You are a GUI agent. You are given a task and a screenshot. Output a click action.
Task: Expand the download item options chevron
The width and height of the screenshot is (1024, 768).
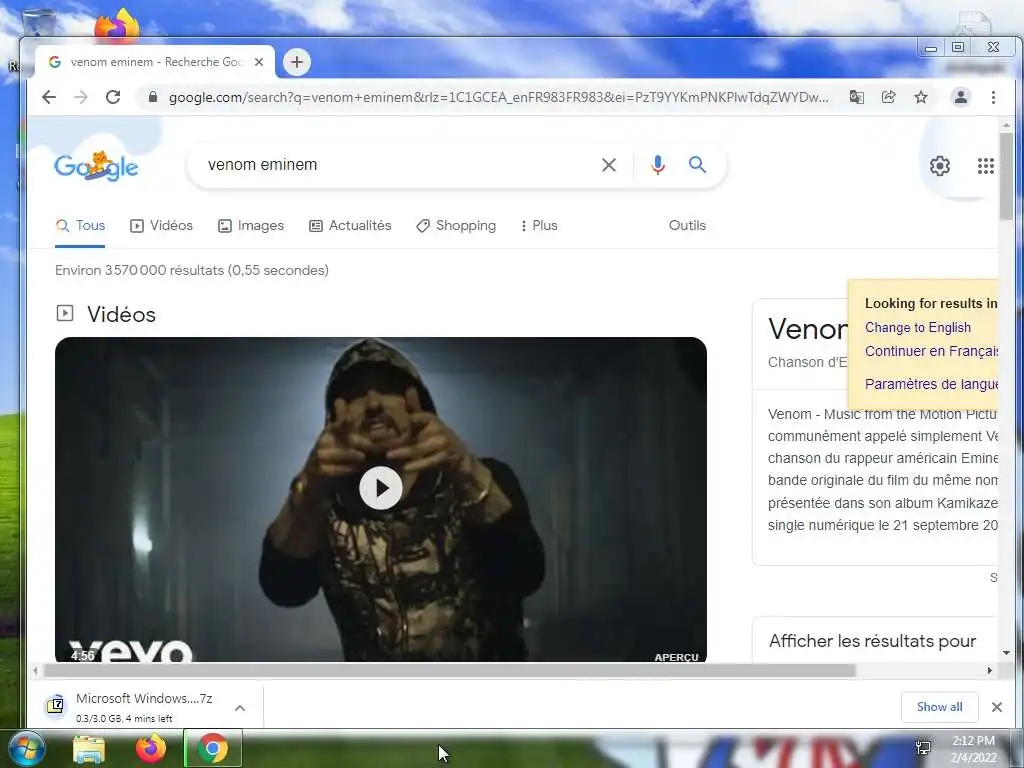(240, 707)
